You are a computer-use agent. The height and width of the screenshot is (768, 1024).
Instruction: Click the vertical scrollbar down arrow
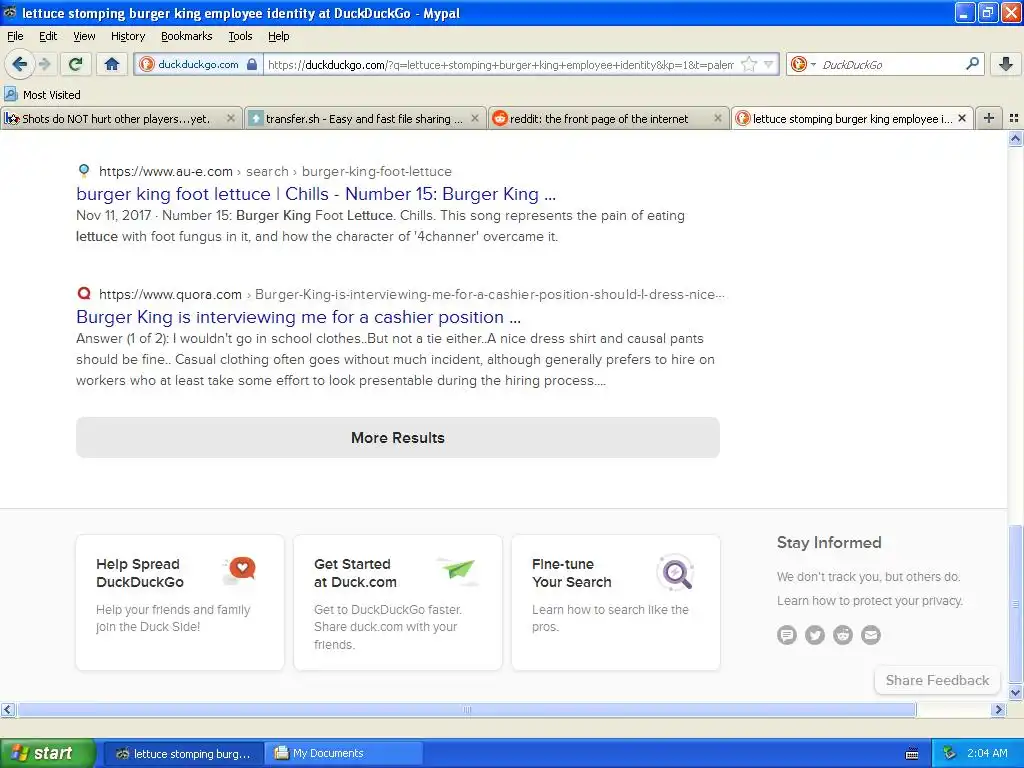pyautogui.click(x=1016, y=692)
